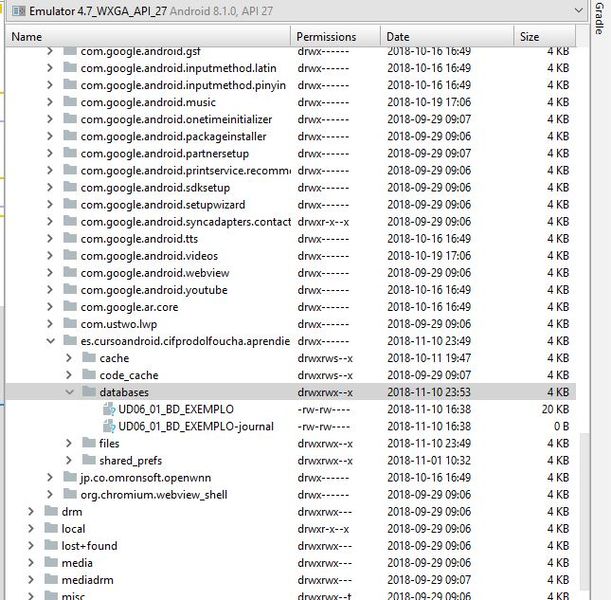The image size is (611, 600).
Task: Click the mediadrm folder icon
Action: (51, 579)
